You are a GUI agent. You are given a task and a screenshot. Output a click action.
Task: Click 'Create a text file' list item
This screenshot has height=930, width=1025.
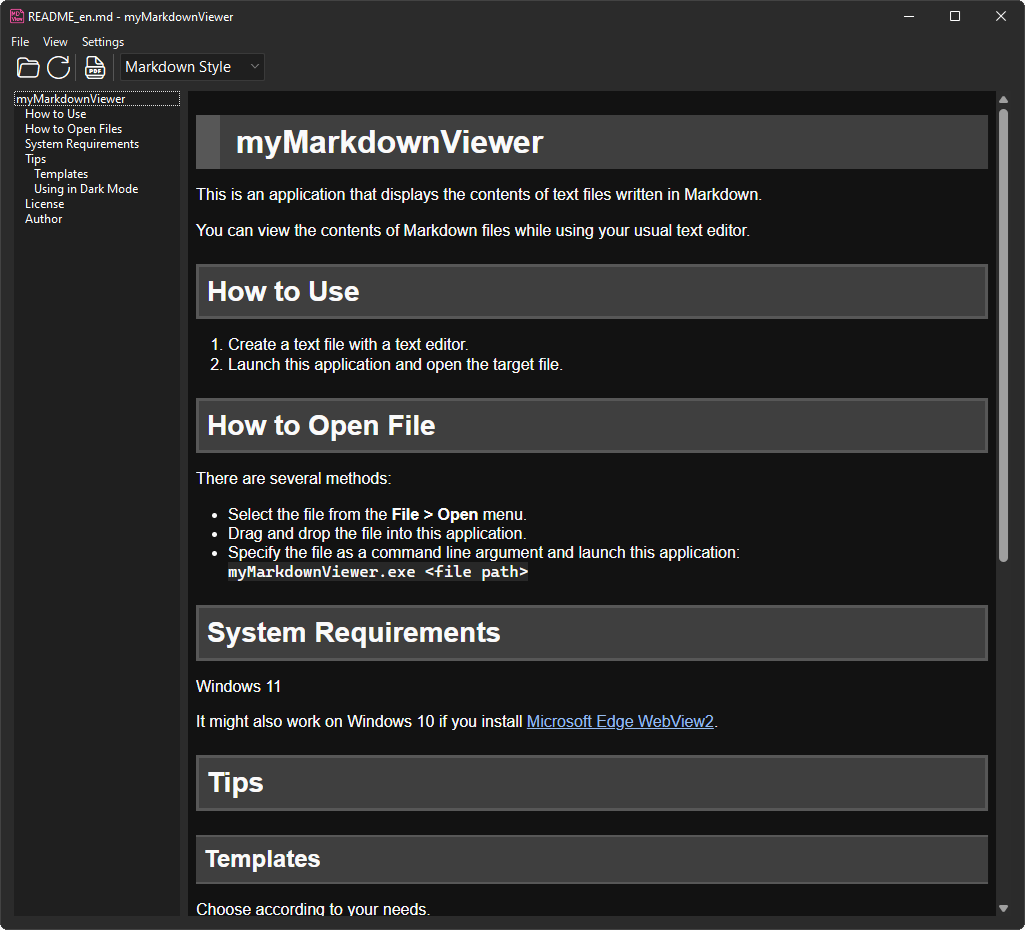click(348, 344)
